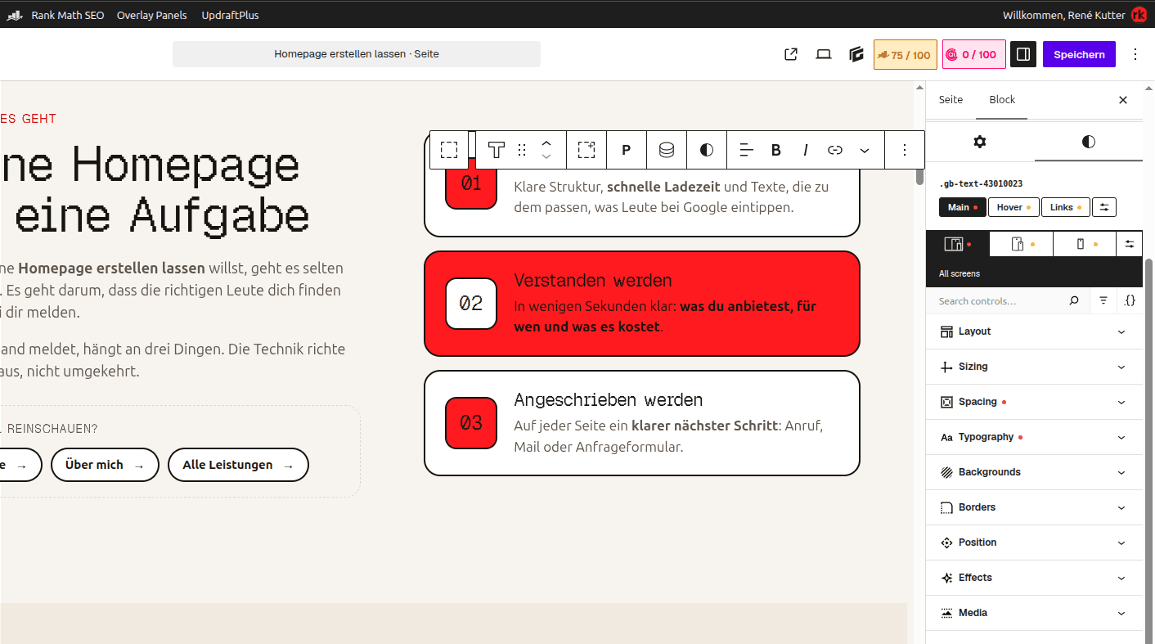
Task: Move block down with arrow
Action: [x=547, y=157]
